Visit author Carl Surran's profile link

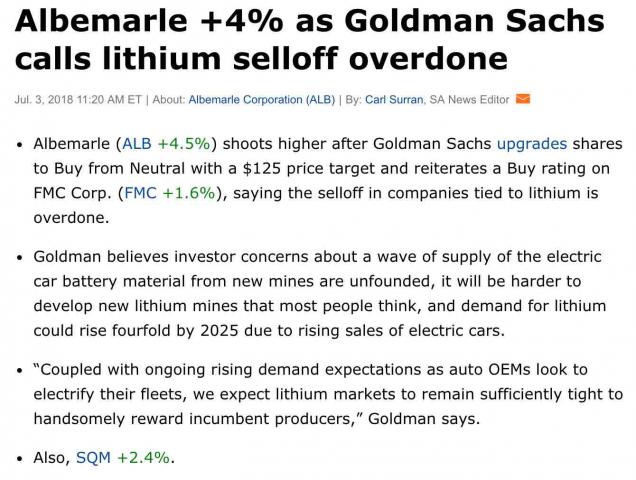pos(394,100)
